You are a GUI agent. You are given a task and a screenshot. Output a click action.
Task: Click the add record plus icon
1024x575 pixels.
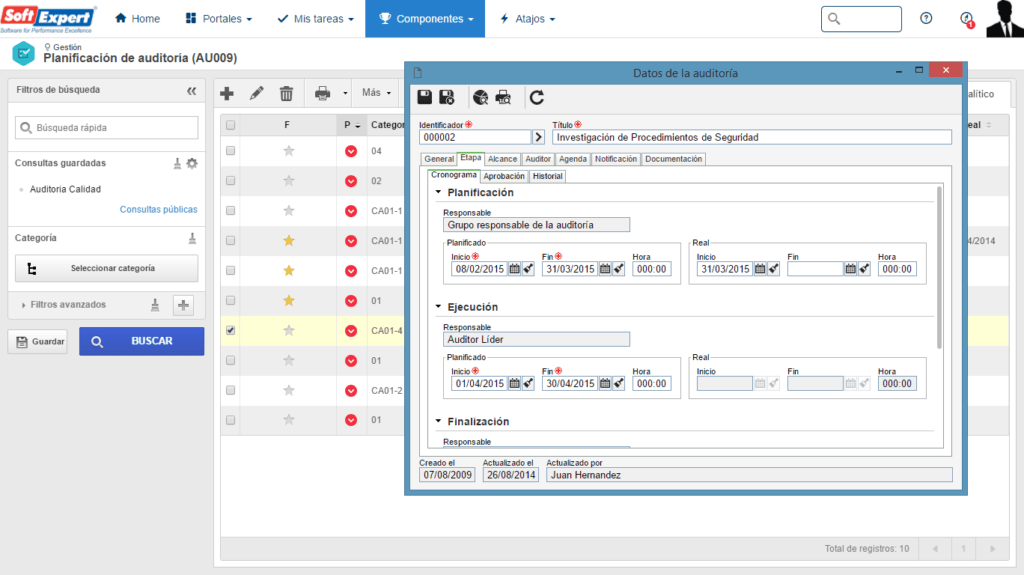[x=227, y=93]
